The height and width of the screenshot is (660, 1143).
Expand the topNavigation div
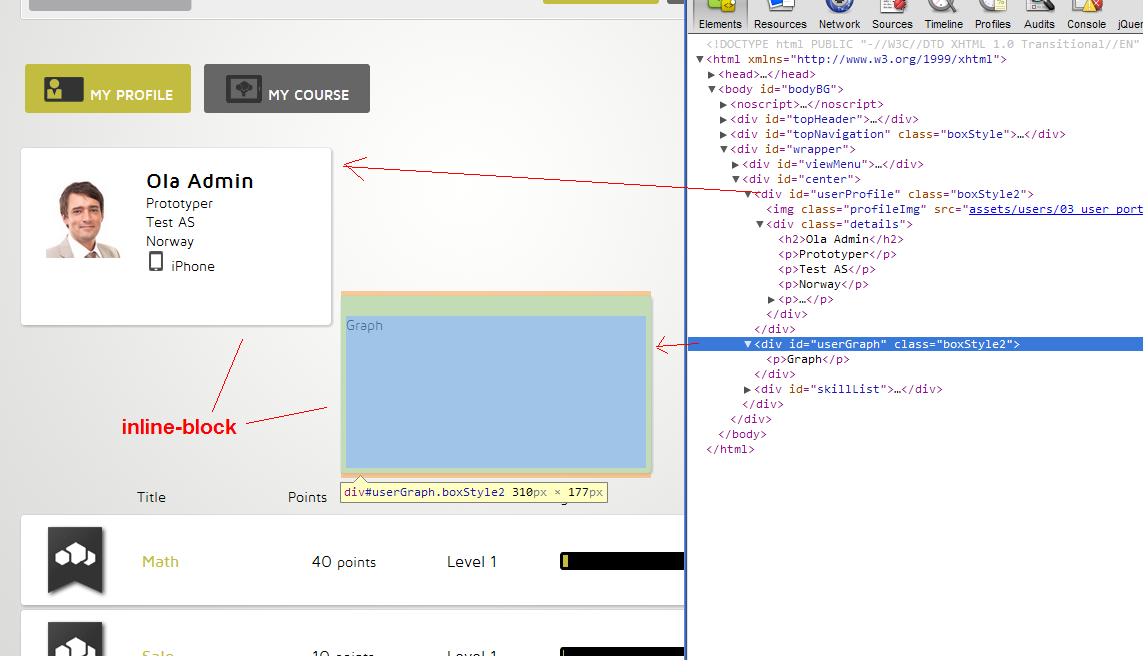(723, 134)
